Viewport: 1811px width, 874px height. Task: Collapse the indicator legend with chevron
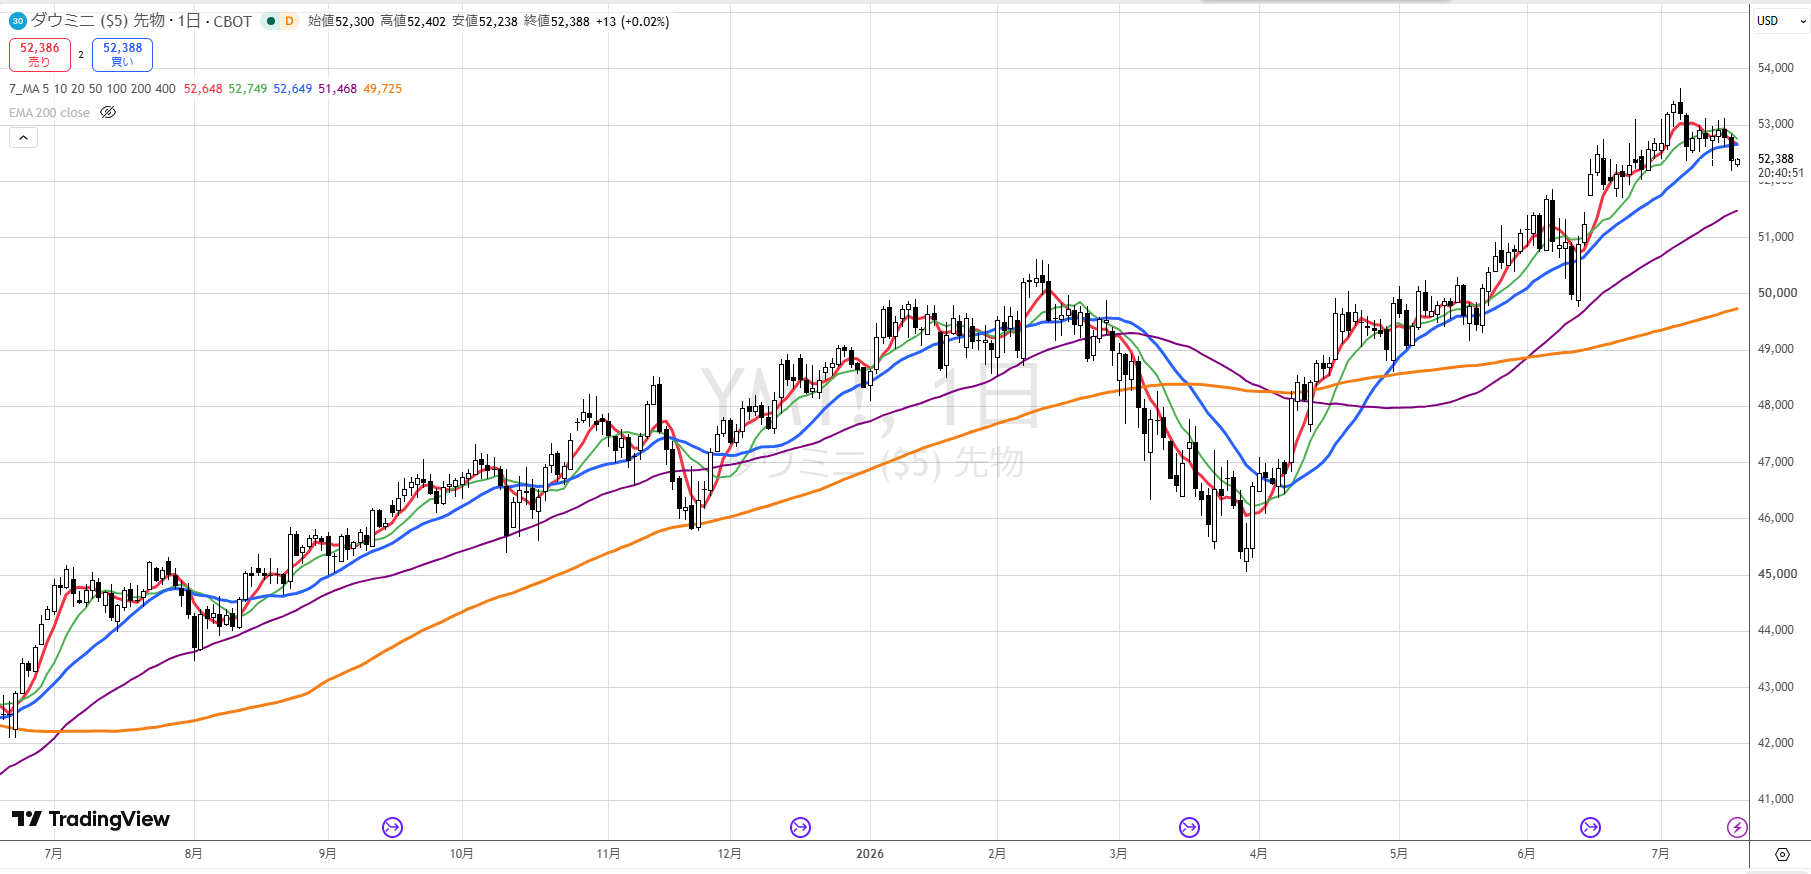[24, 138]
